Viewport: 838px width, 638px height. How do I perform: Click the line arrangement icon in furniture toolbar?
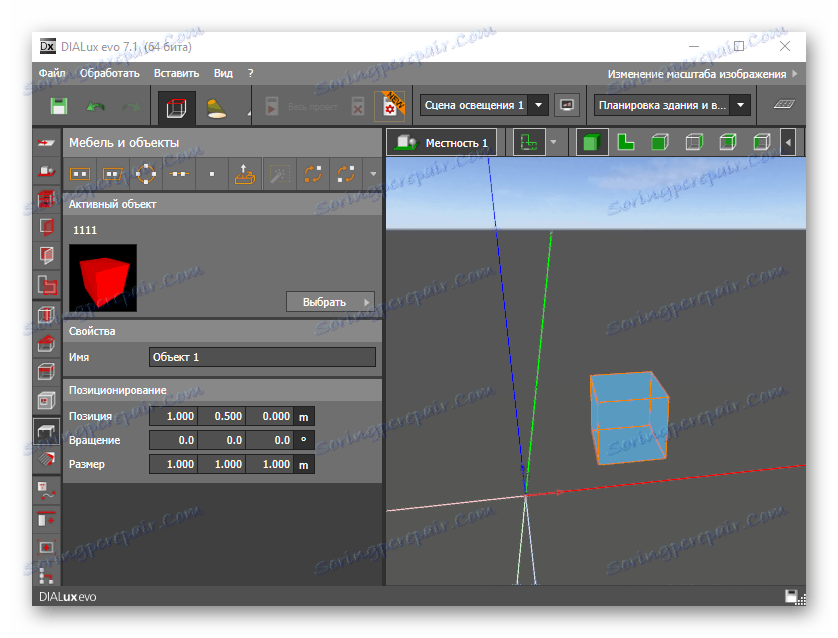179,173
